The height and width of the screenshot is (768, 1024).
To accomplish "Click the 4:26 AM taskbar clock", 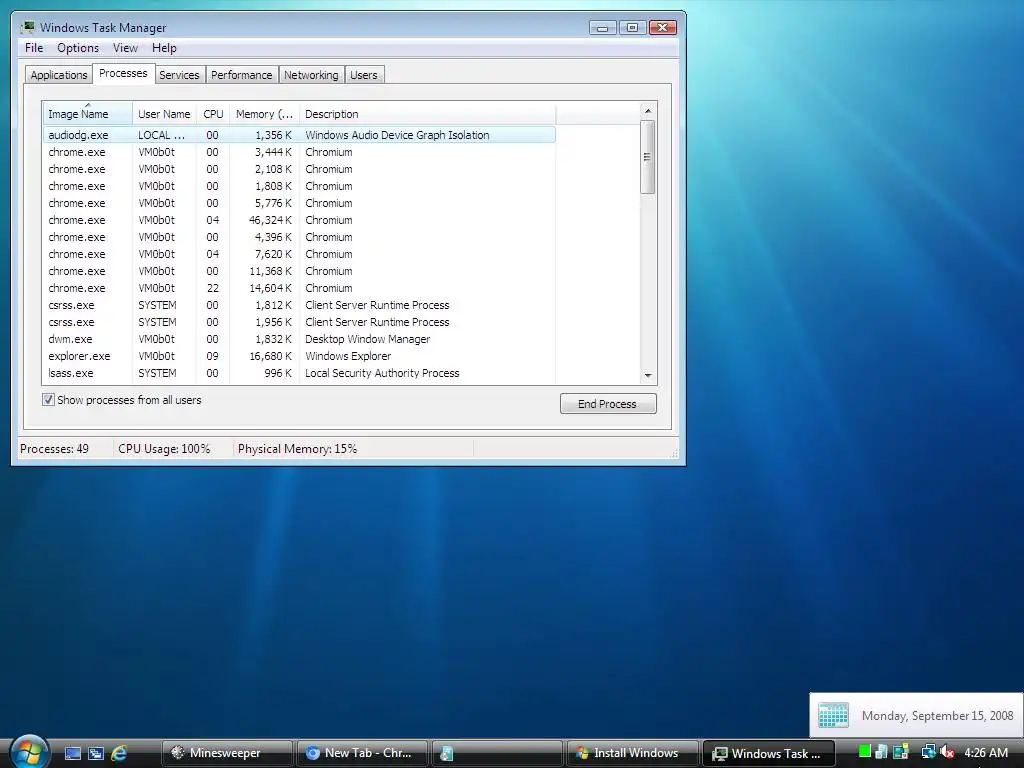I will point(986,753).
